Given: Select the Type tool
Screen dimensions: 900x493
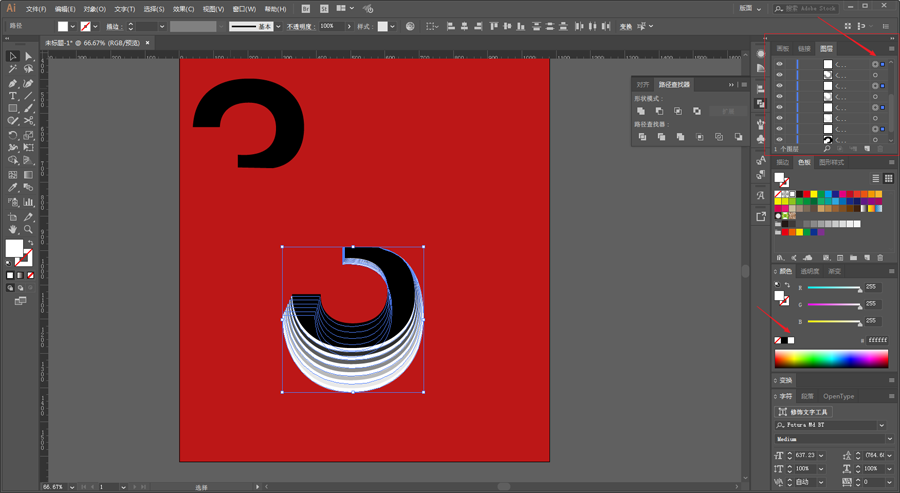Looking at the screenshot, I should point(13,96).
